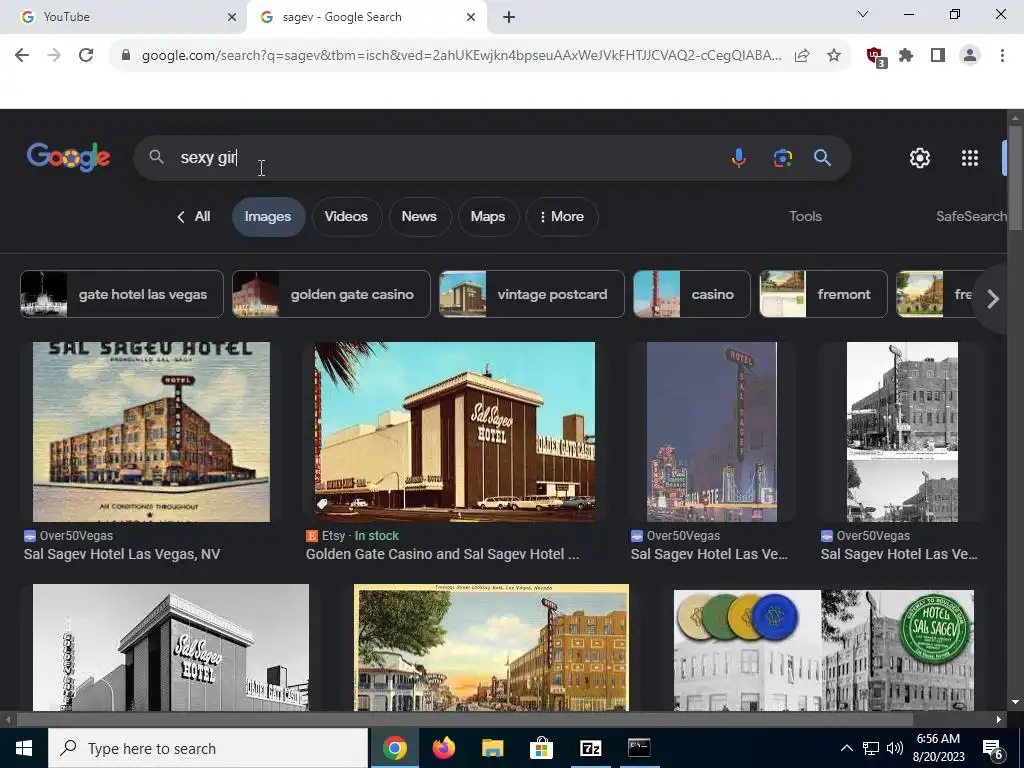Viewport: 1024px width, 768px height.
Task: Click the golden gate casino chip
Action: (331, 295)
